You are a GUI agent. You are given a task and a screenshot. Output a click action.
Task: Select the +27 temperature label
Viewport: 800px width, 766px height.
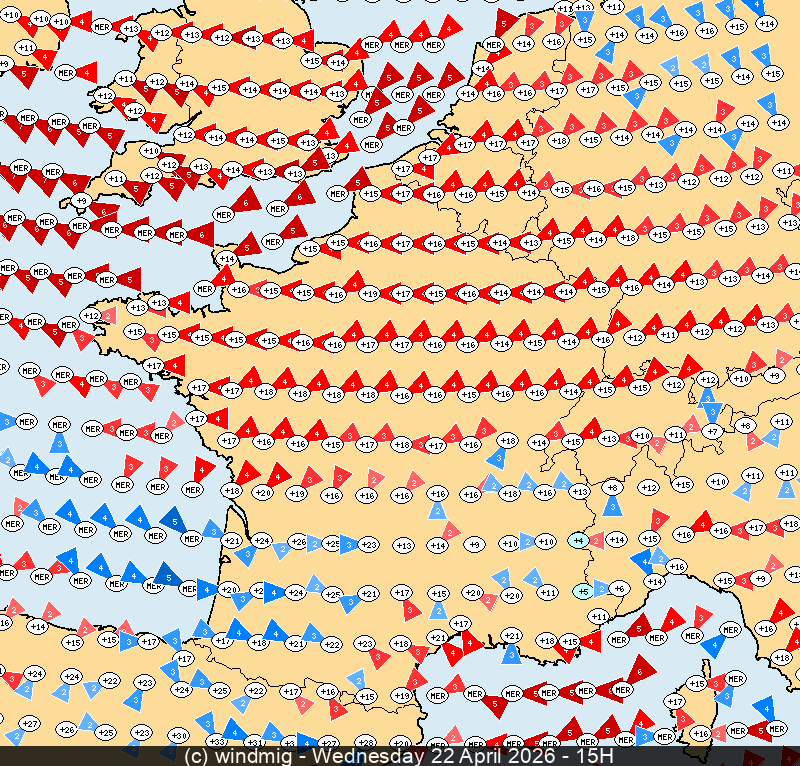30,723
